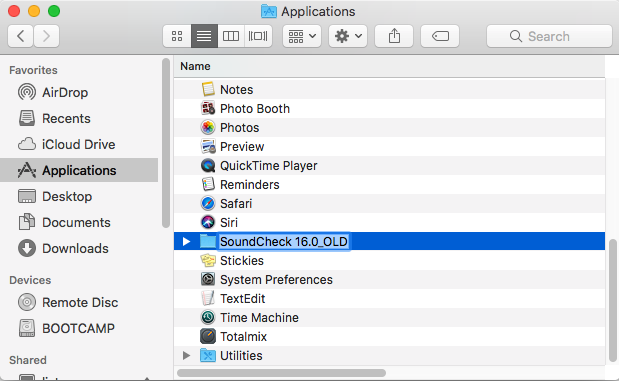Click the Share toolbar button
This screenshot has height=381, width=619.
(x=394, y=36)
